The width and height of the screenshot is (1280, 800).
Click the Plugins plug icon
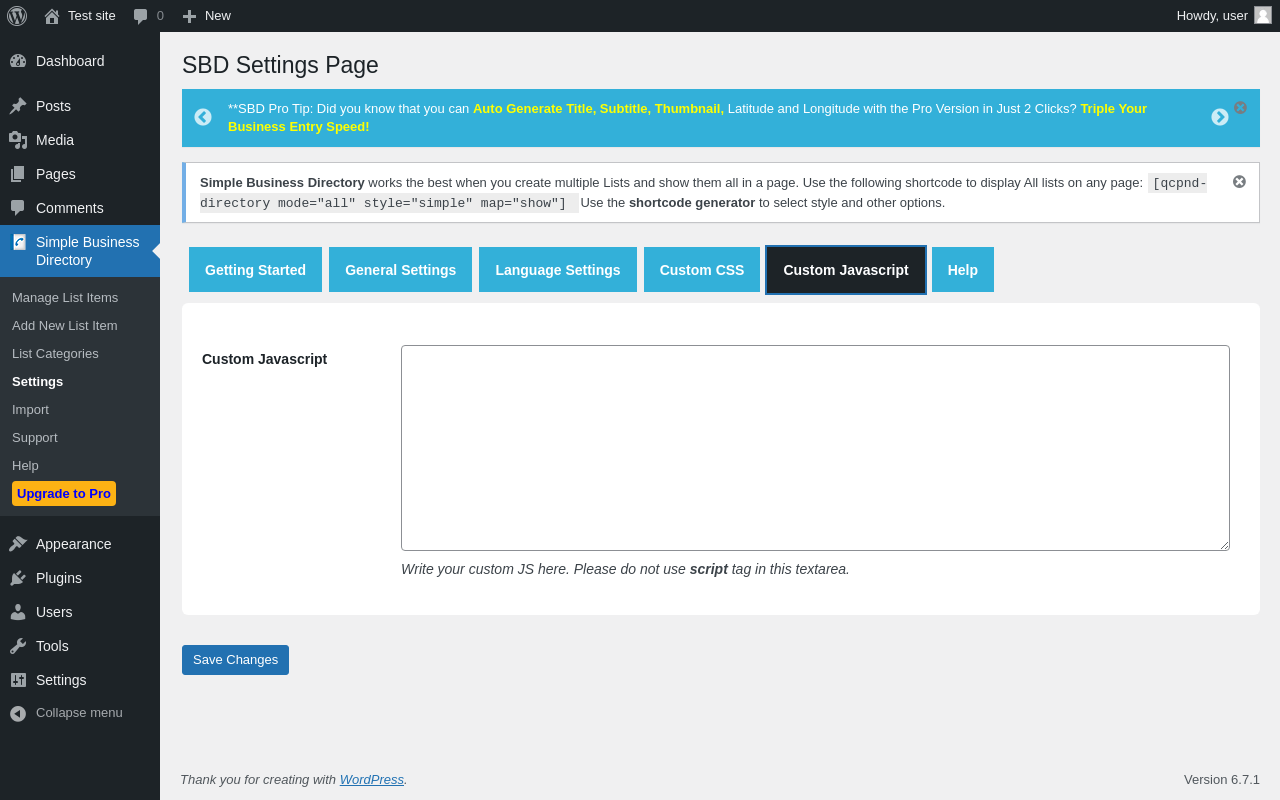[x=18, y=578]
